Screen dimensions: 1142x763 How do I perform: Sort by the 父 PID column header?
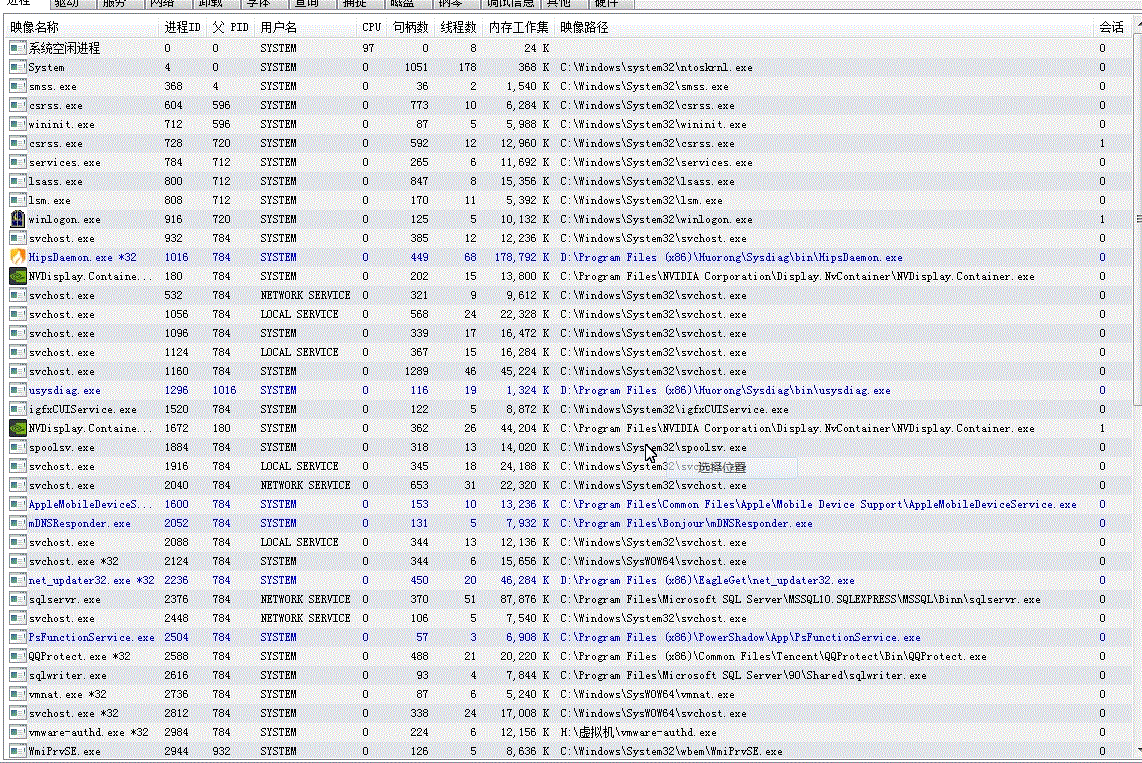pos(230,27)
